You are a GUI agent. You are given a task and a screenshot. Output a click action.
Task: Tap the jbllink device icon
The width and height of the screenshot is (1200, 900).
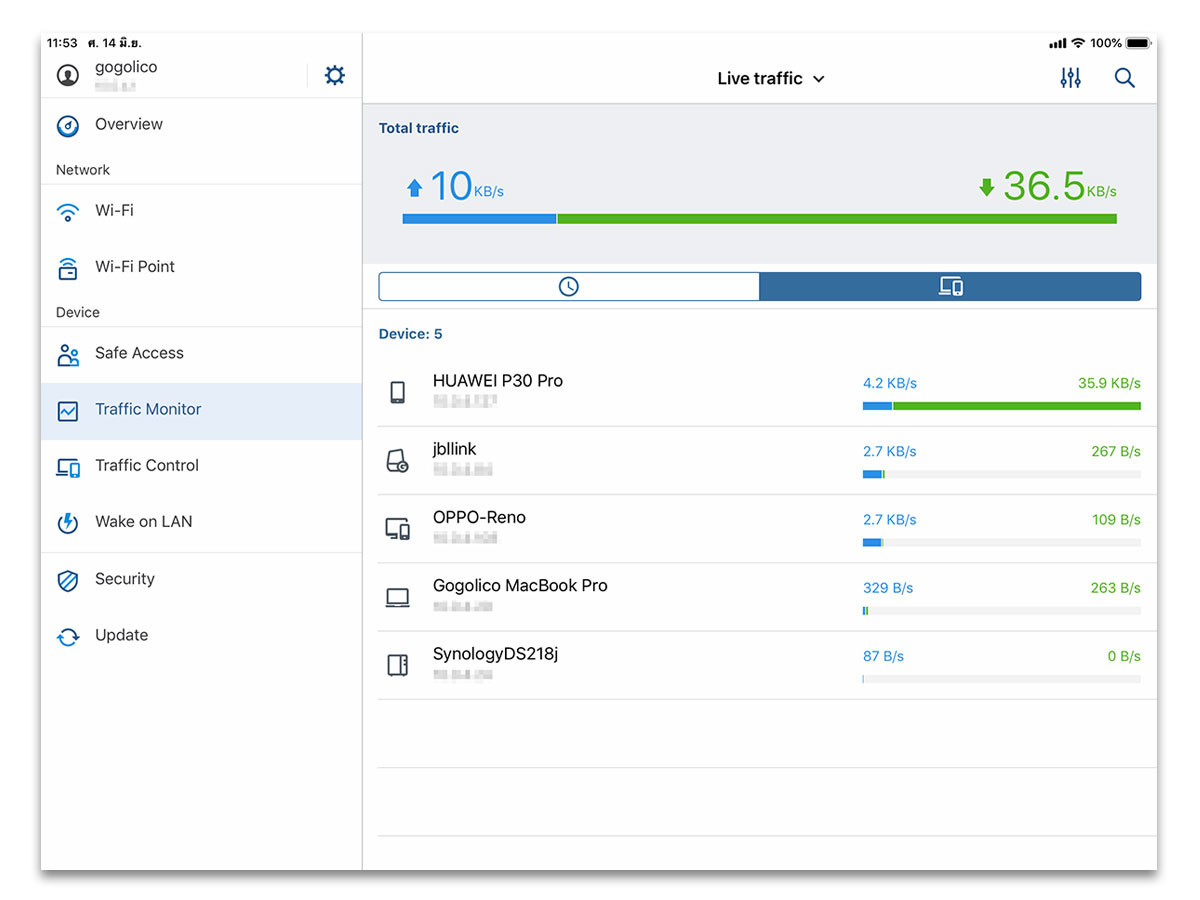(397, 461)
